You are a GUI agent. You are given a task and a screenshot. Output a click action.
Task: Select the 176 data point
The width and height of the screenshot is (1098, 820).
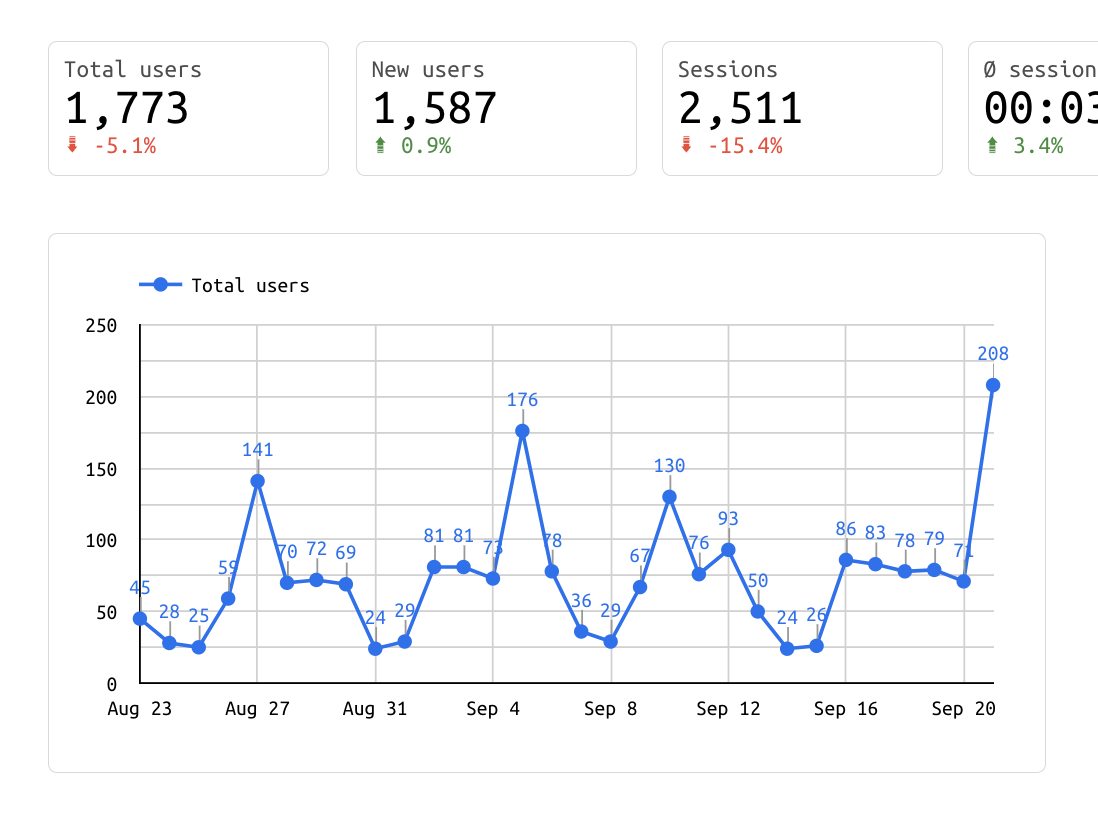click(522, 431)
